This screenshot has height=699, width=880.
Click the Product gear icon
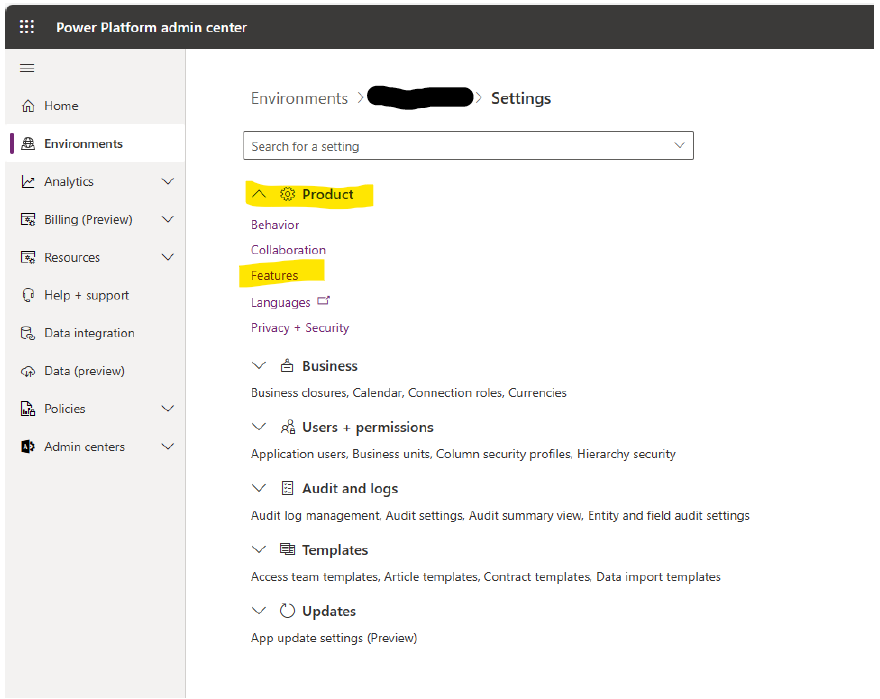tap(287, 194)
